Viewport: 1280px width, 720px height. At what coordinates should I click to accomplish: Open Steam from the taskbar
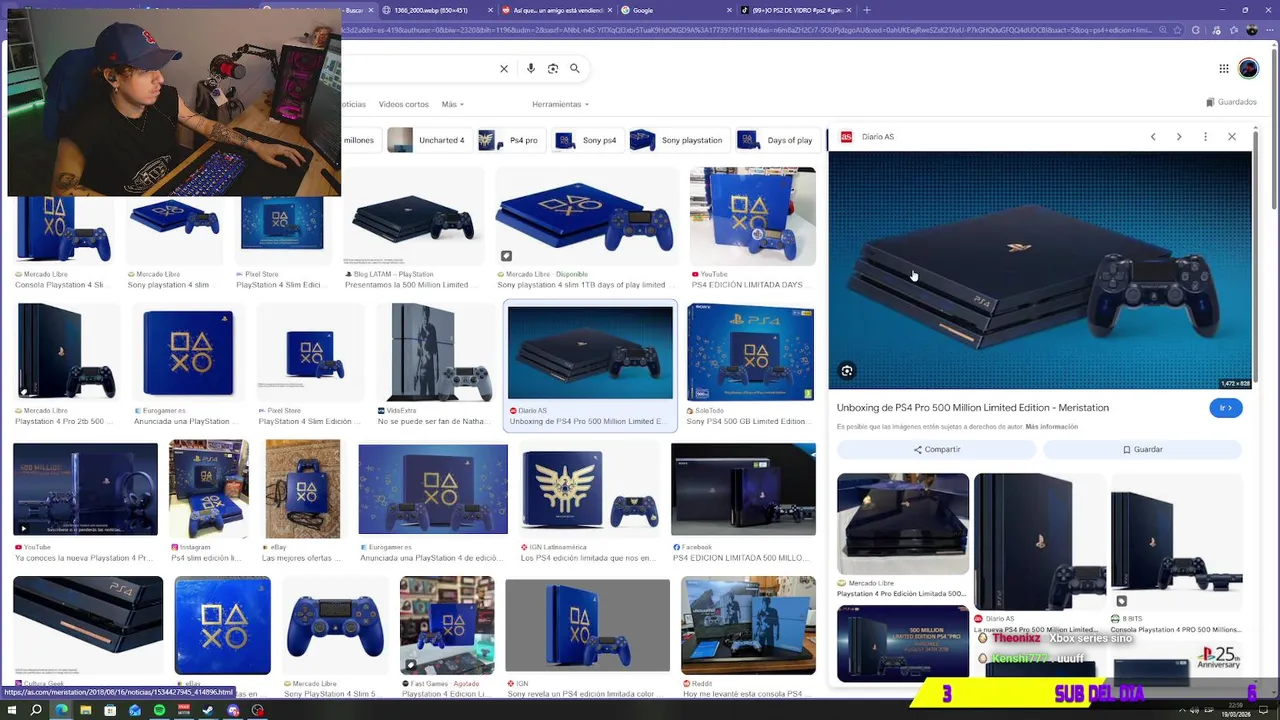(x=208, y=710)
